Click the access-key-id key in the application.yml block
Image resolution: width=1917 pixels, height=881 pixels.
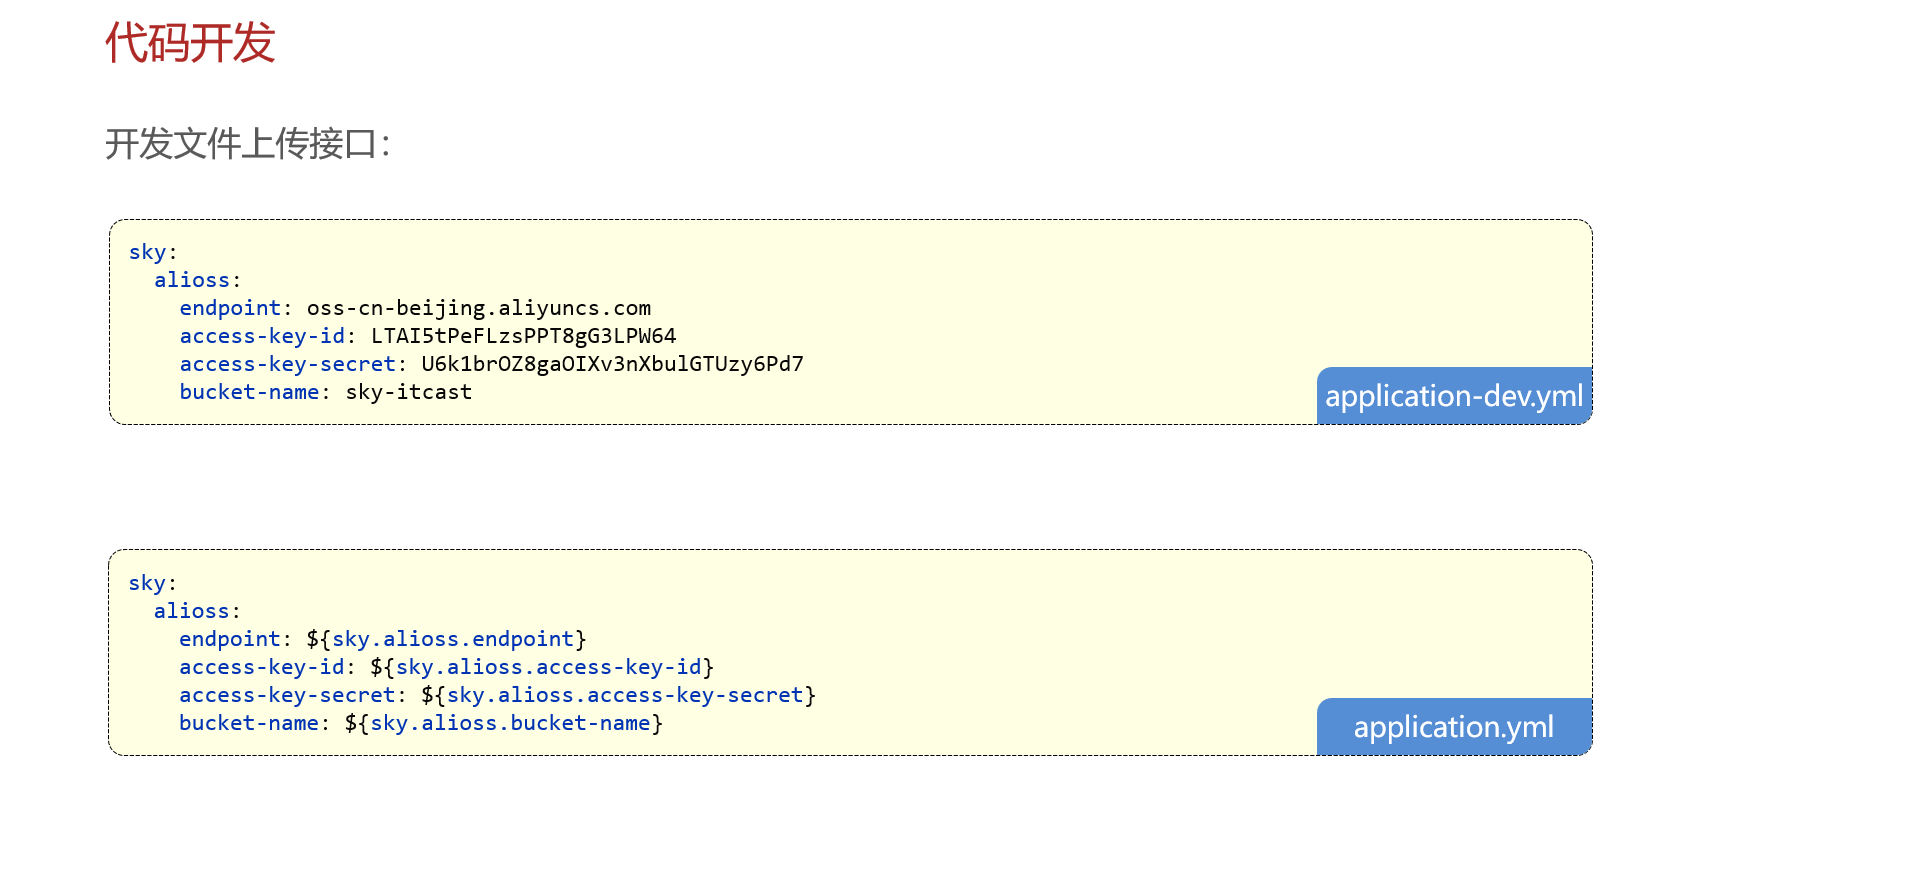click(x=262, y=667)
